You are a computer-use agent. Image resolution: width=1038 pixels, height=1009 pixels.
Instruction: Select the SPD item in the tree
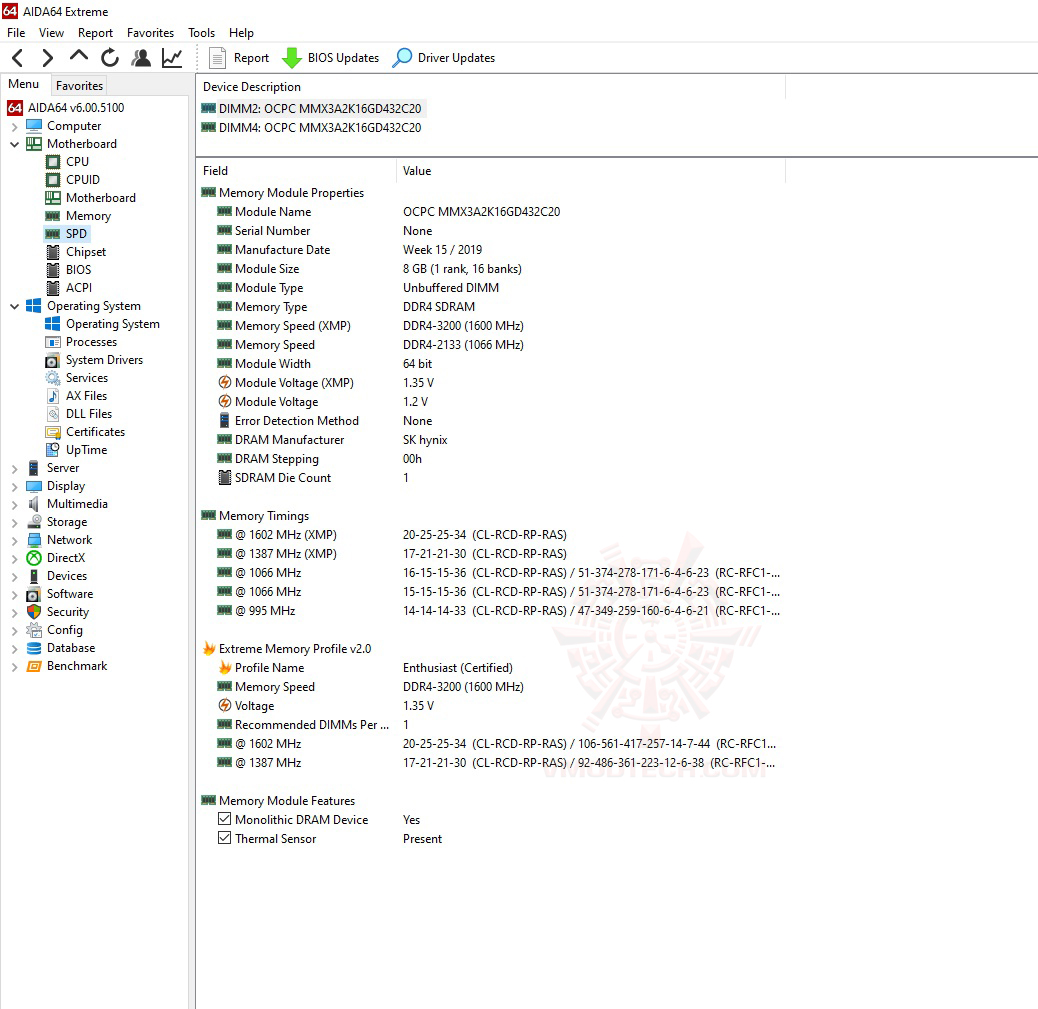pyautogui.click(x=67, y=234)
